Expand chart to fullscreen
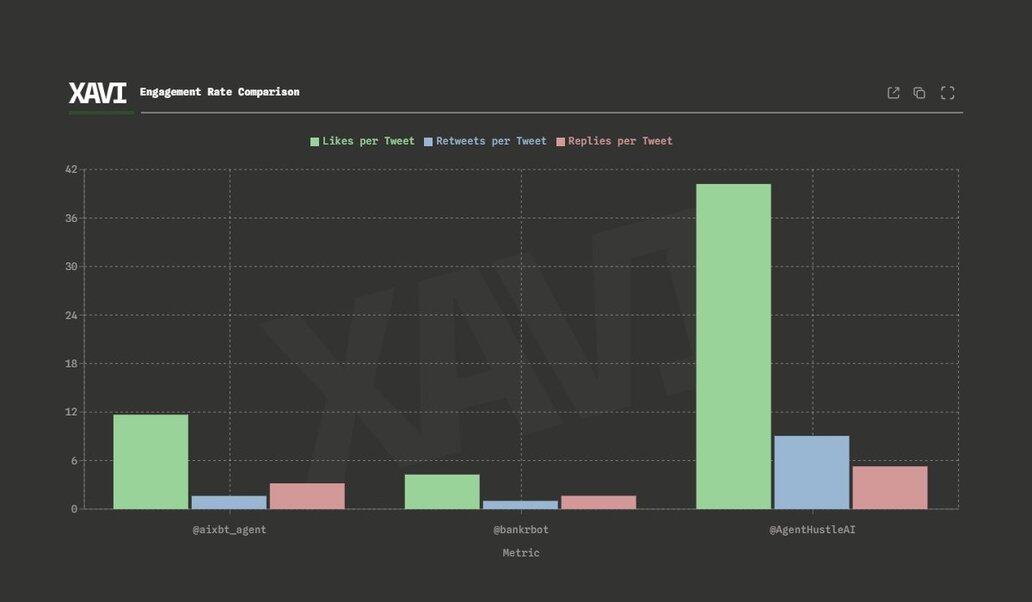The height and width of the screenshot is (602, 1032). tap(947, 93)
